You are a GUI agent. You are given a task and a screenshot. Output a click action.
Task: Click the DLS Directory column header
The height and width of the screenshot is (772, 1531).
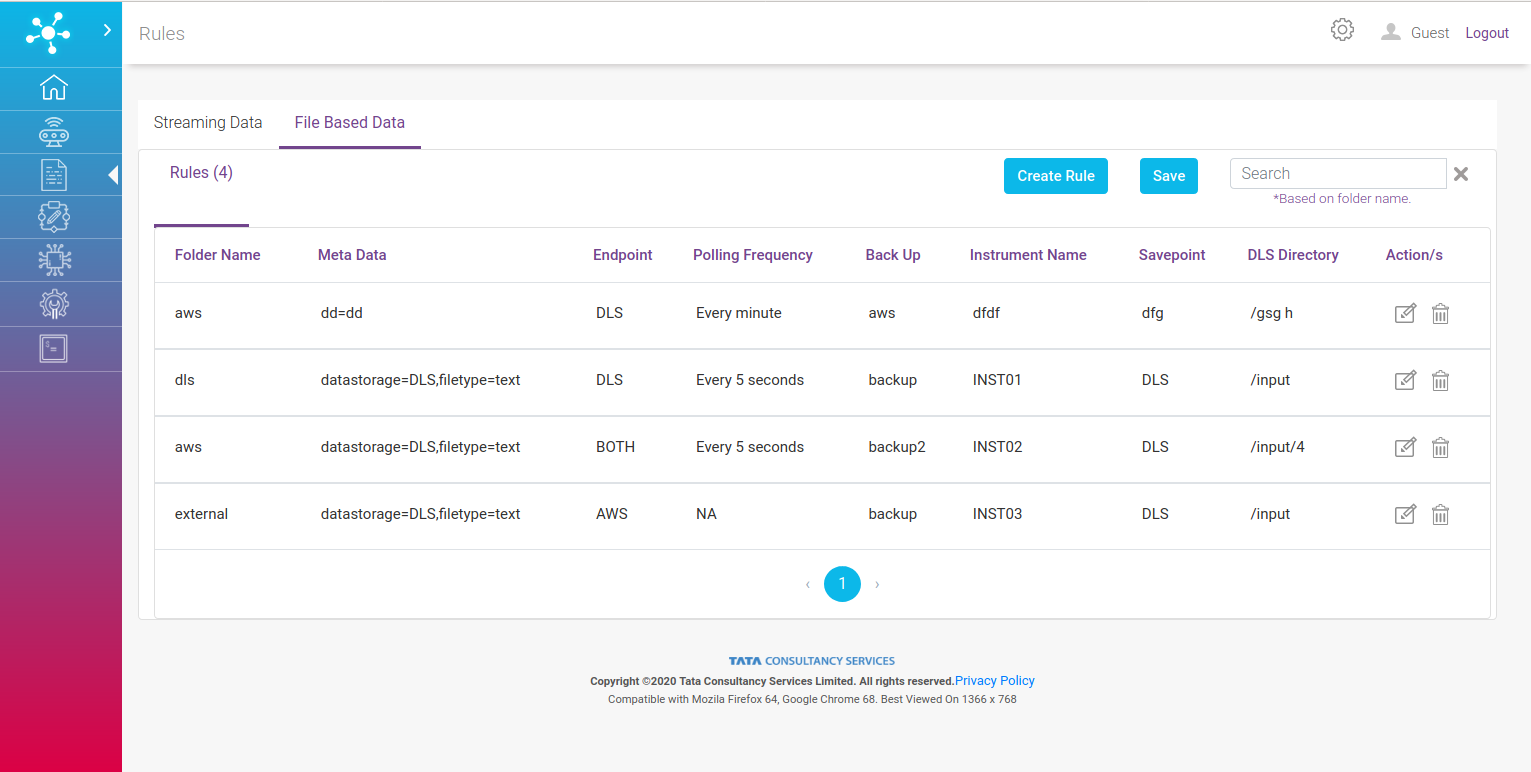[x=1293, y=255]
